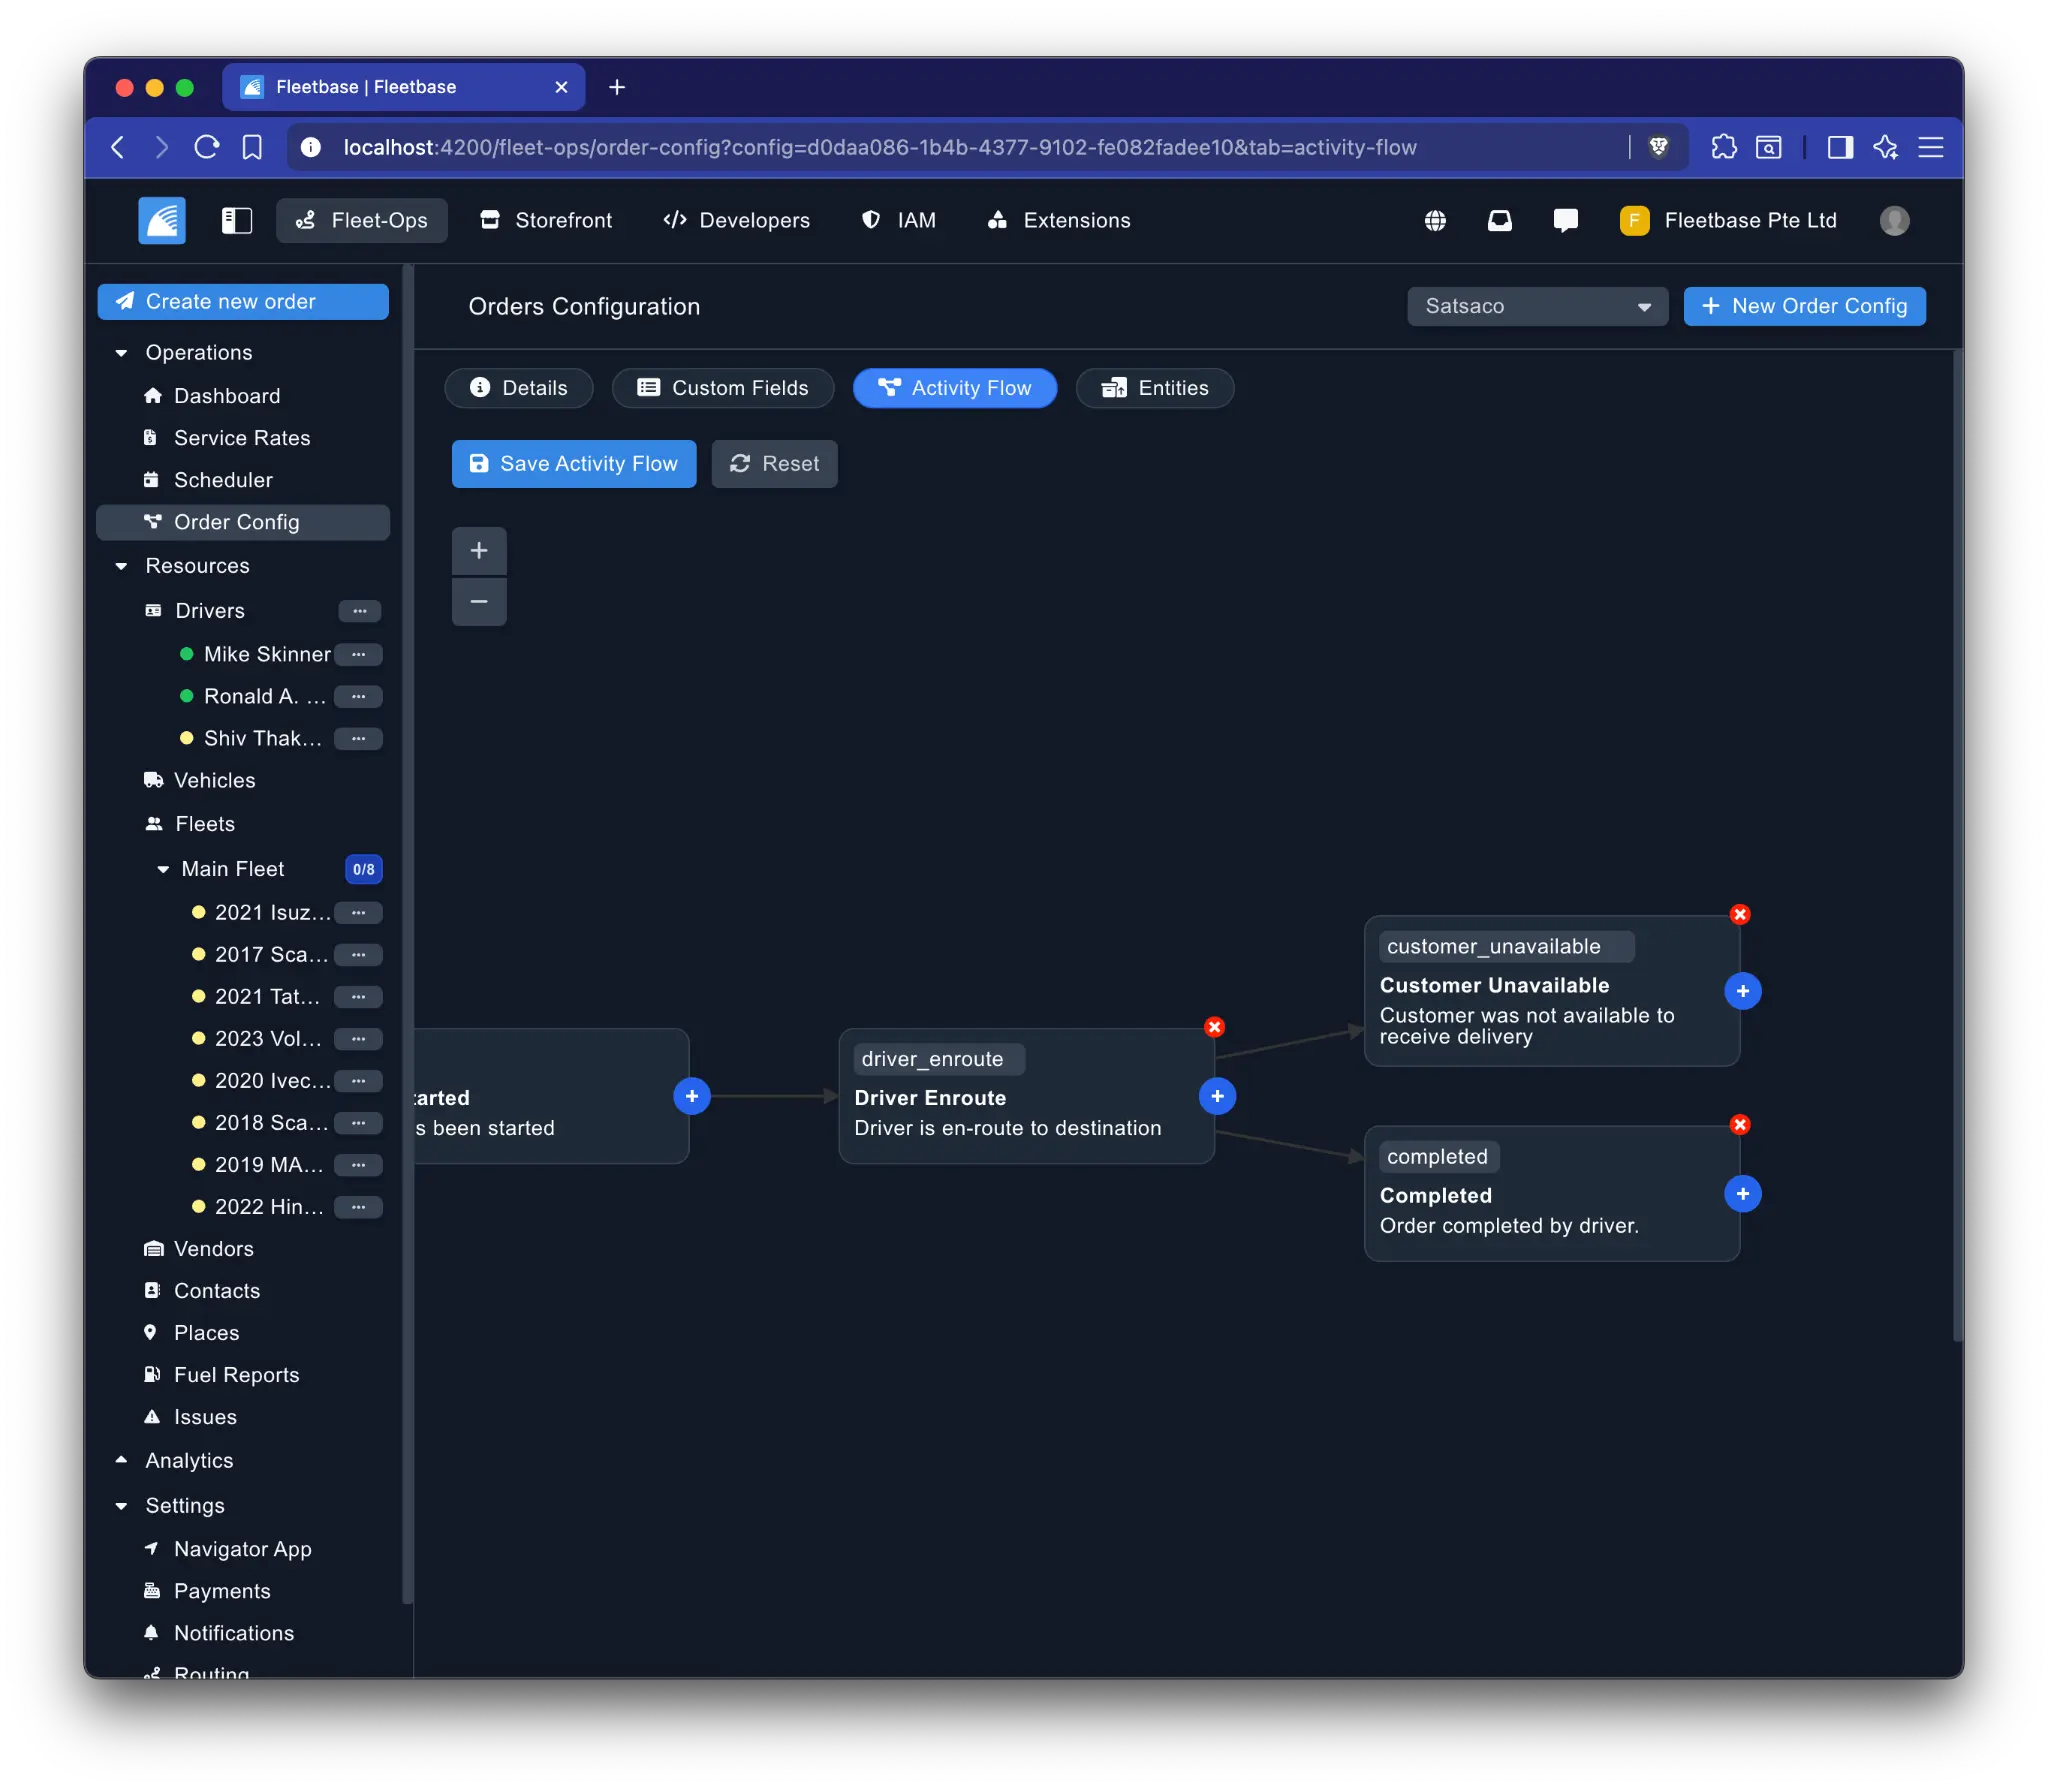The width and height of the screenshot is (2048, 1789).
Task: Add a new activity from the Driver Enroute node
Action: click(x=1218, y=1096)
